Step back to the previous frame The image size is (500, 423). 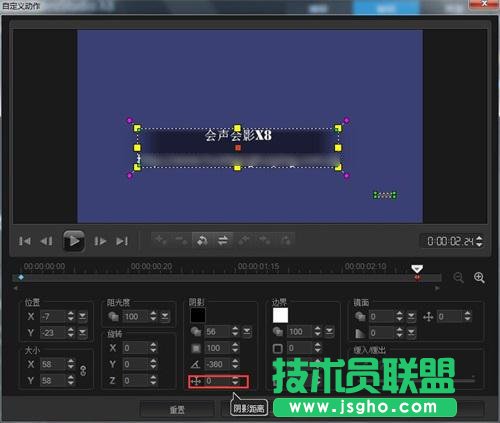[46, 241]
